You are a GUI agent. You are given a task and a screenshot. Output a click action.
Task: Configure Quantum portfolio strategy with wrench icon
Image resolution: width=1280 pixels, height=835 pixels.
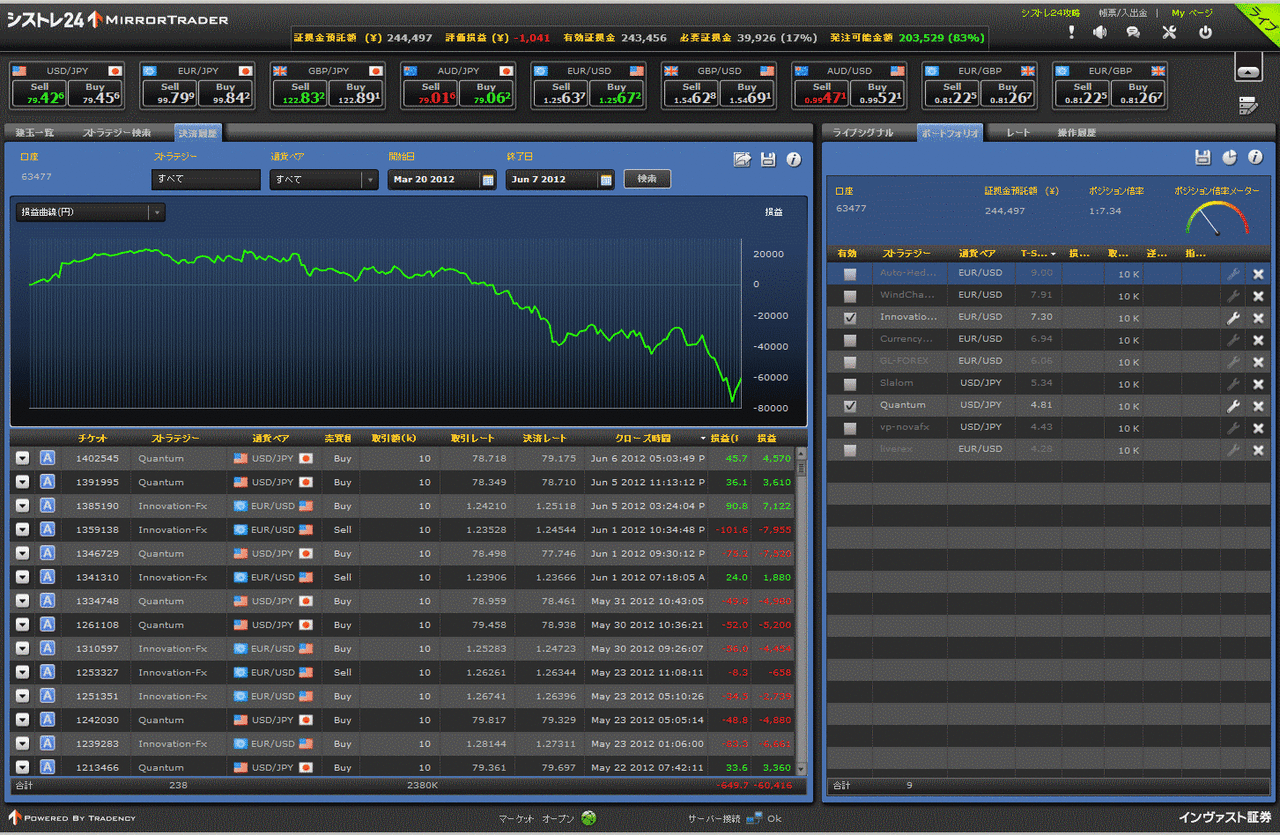(x=1233, y=406)
